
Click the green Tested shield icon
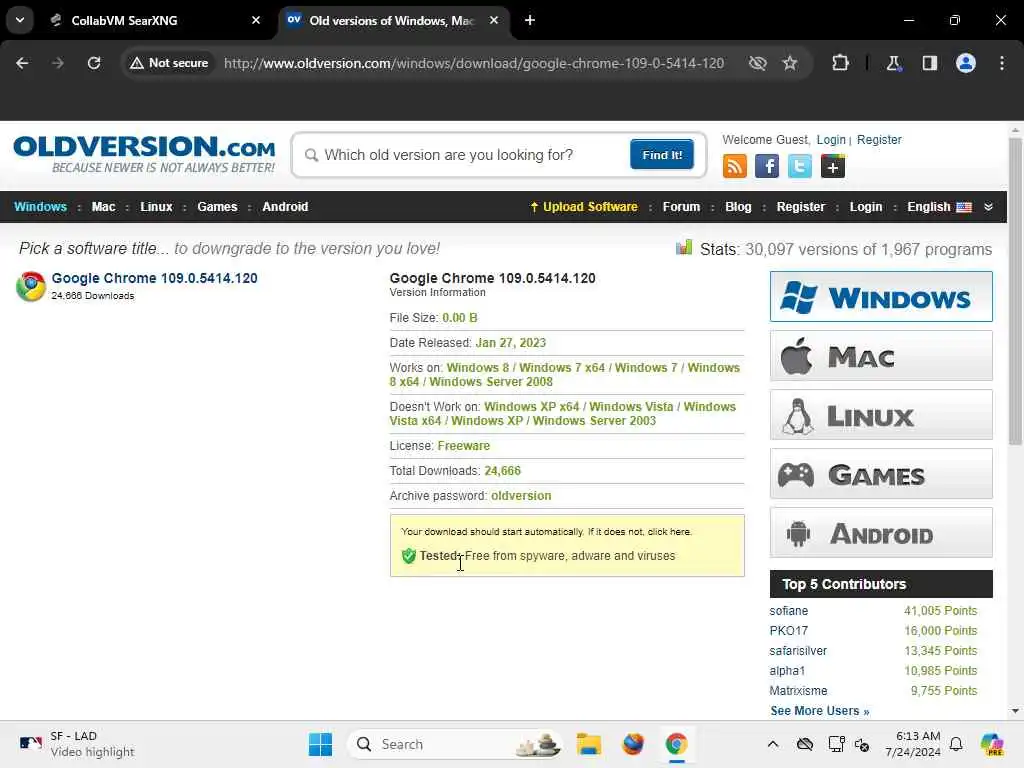(409, 556)
